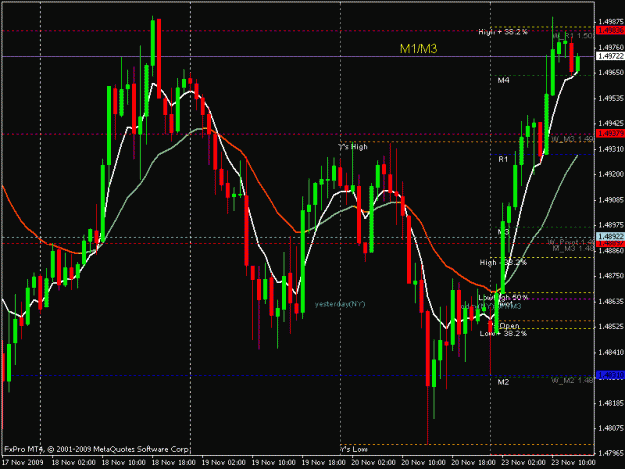Click the light blue 1.48922 price tag
This screenshot has width=625, height=469.
tap(610, 237)
